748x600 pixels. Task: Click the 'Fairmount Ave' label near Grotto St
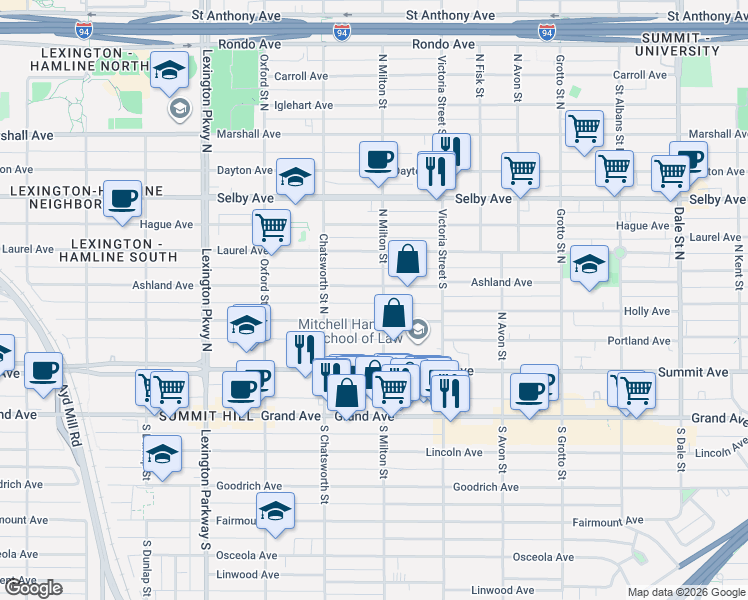coord(608,522)
